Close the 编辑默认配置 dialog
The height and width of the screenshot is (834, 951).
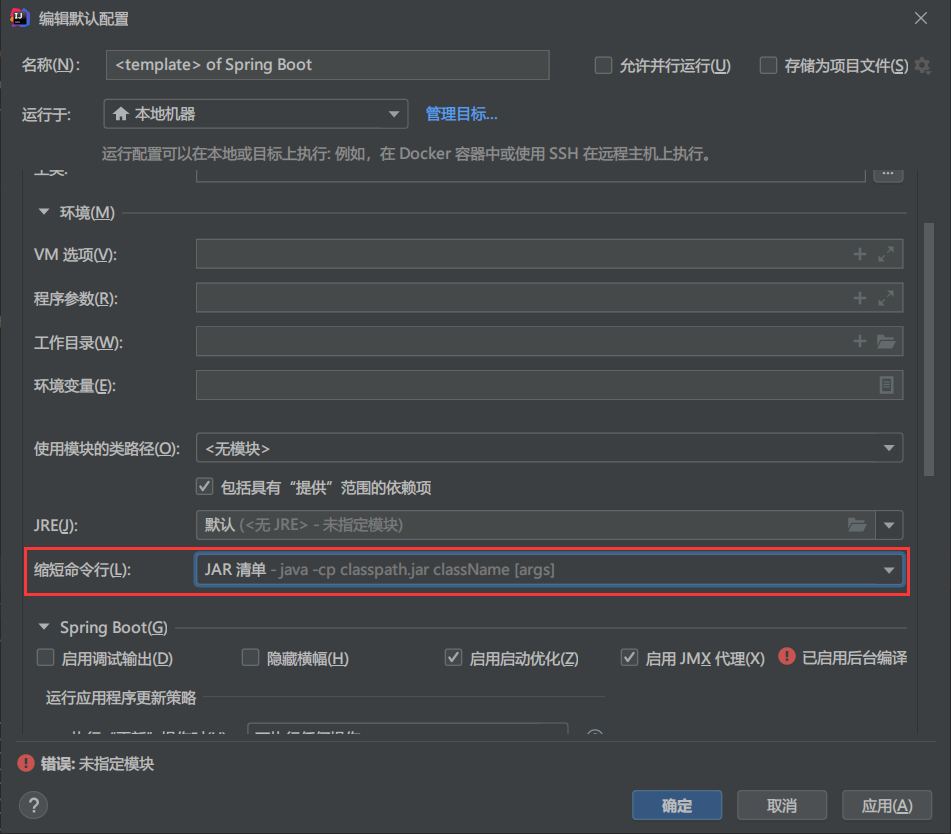921,18
